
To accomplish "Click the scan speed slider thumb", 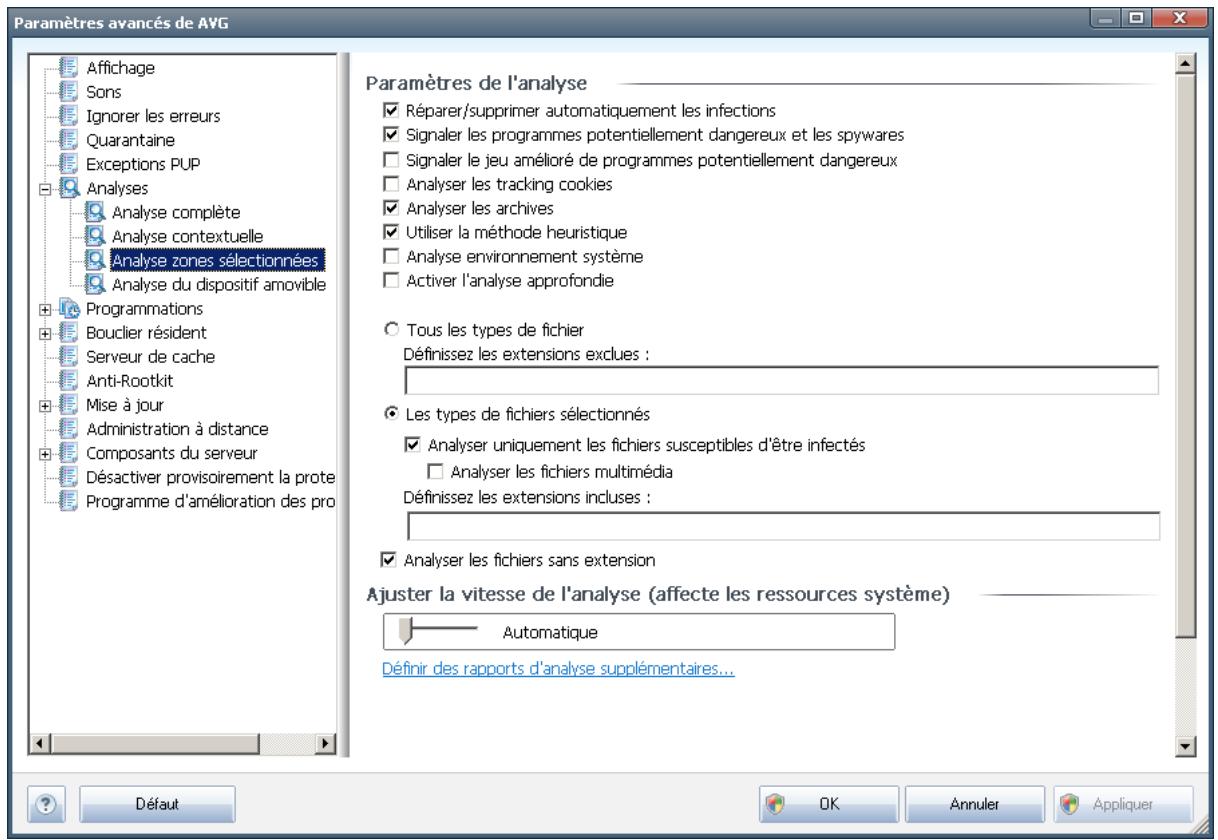I will tap(406, 632).
